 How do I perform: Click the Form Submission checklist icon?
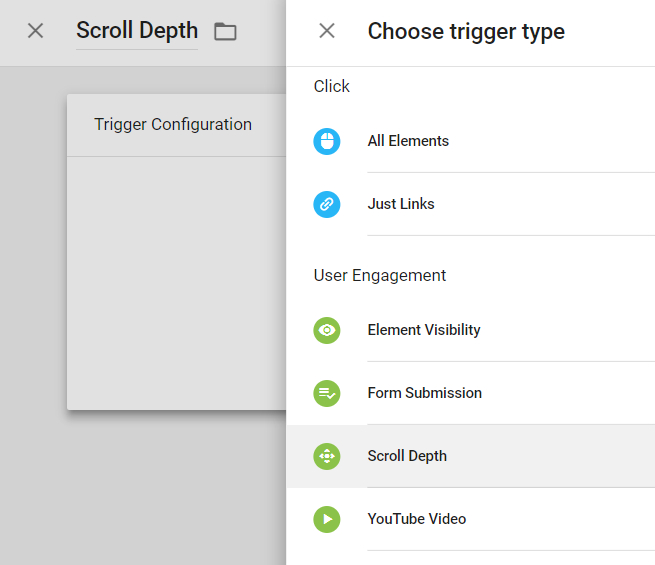pyautogui.click(x=327, y=393)
